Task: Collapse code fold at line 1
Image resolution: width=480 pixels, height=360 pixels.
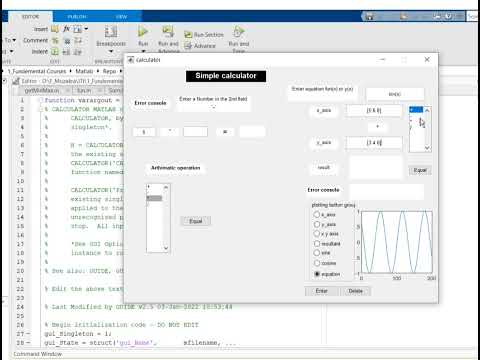Action: point(41,100)
